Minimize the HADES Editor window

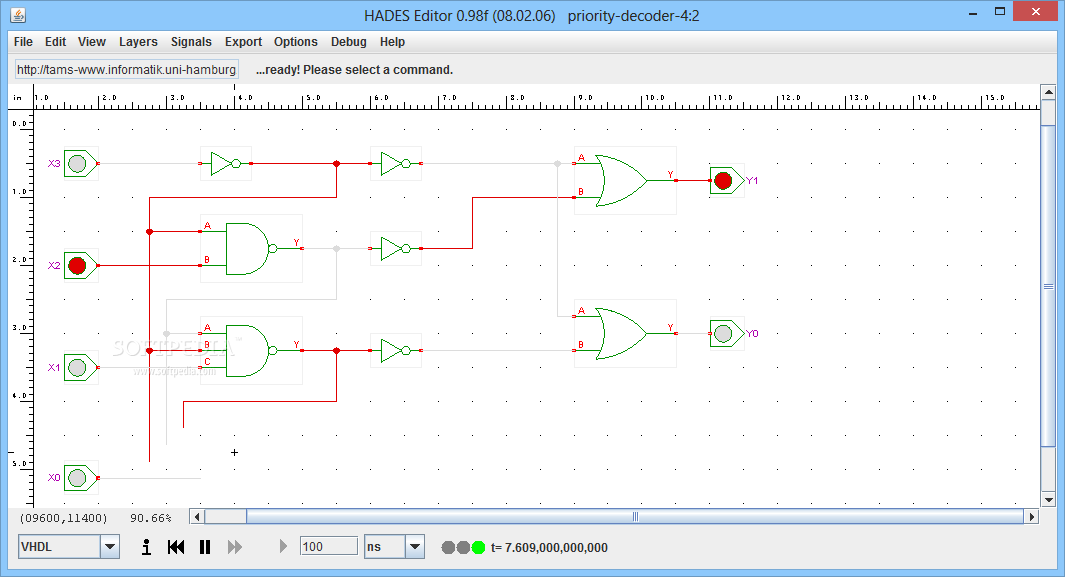click(973, 13)
